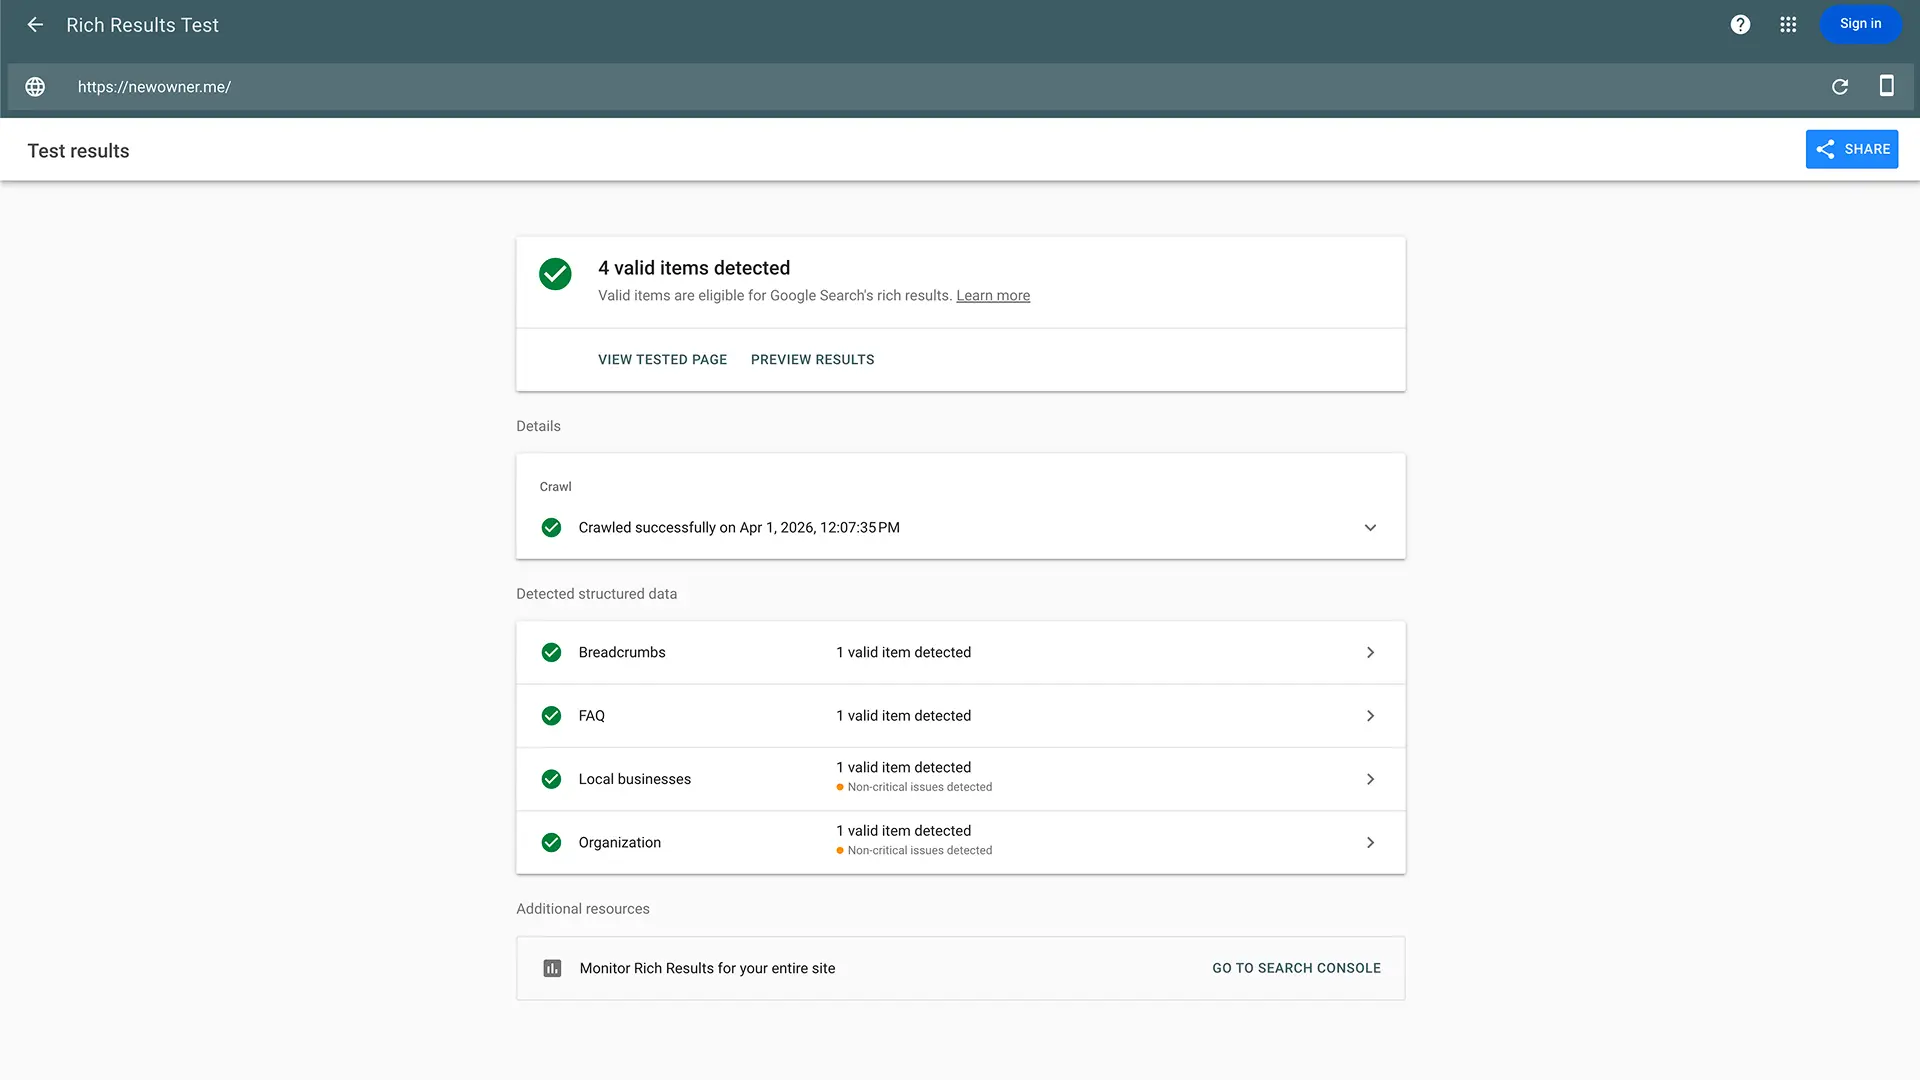
Task: Click the orange issue dot under Local businesses
Action: pyautogui.click(x=839, y=787)
